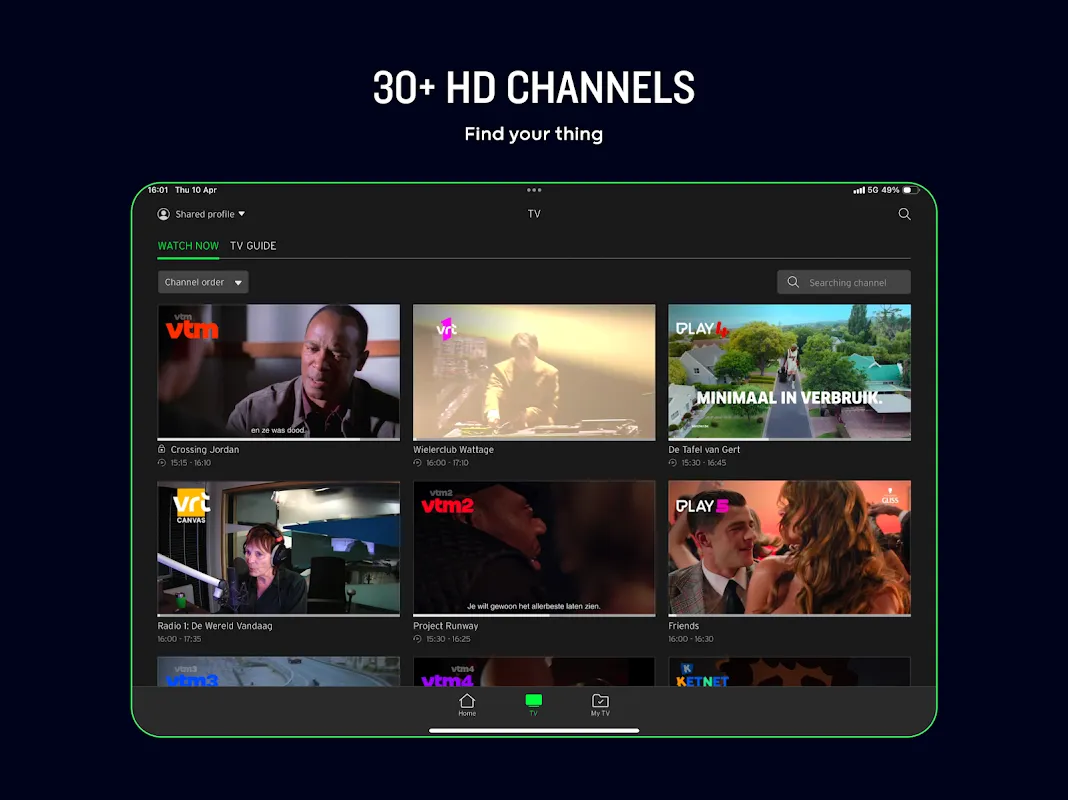1068x800 pixels.
Task: Click replay icon next to 16:00 - 17:10
Action: (x=417, y=463)
